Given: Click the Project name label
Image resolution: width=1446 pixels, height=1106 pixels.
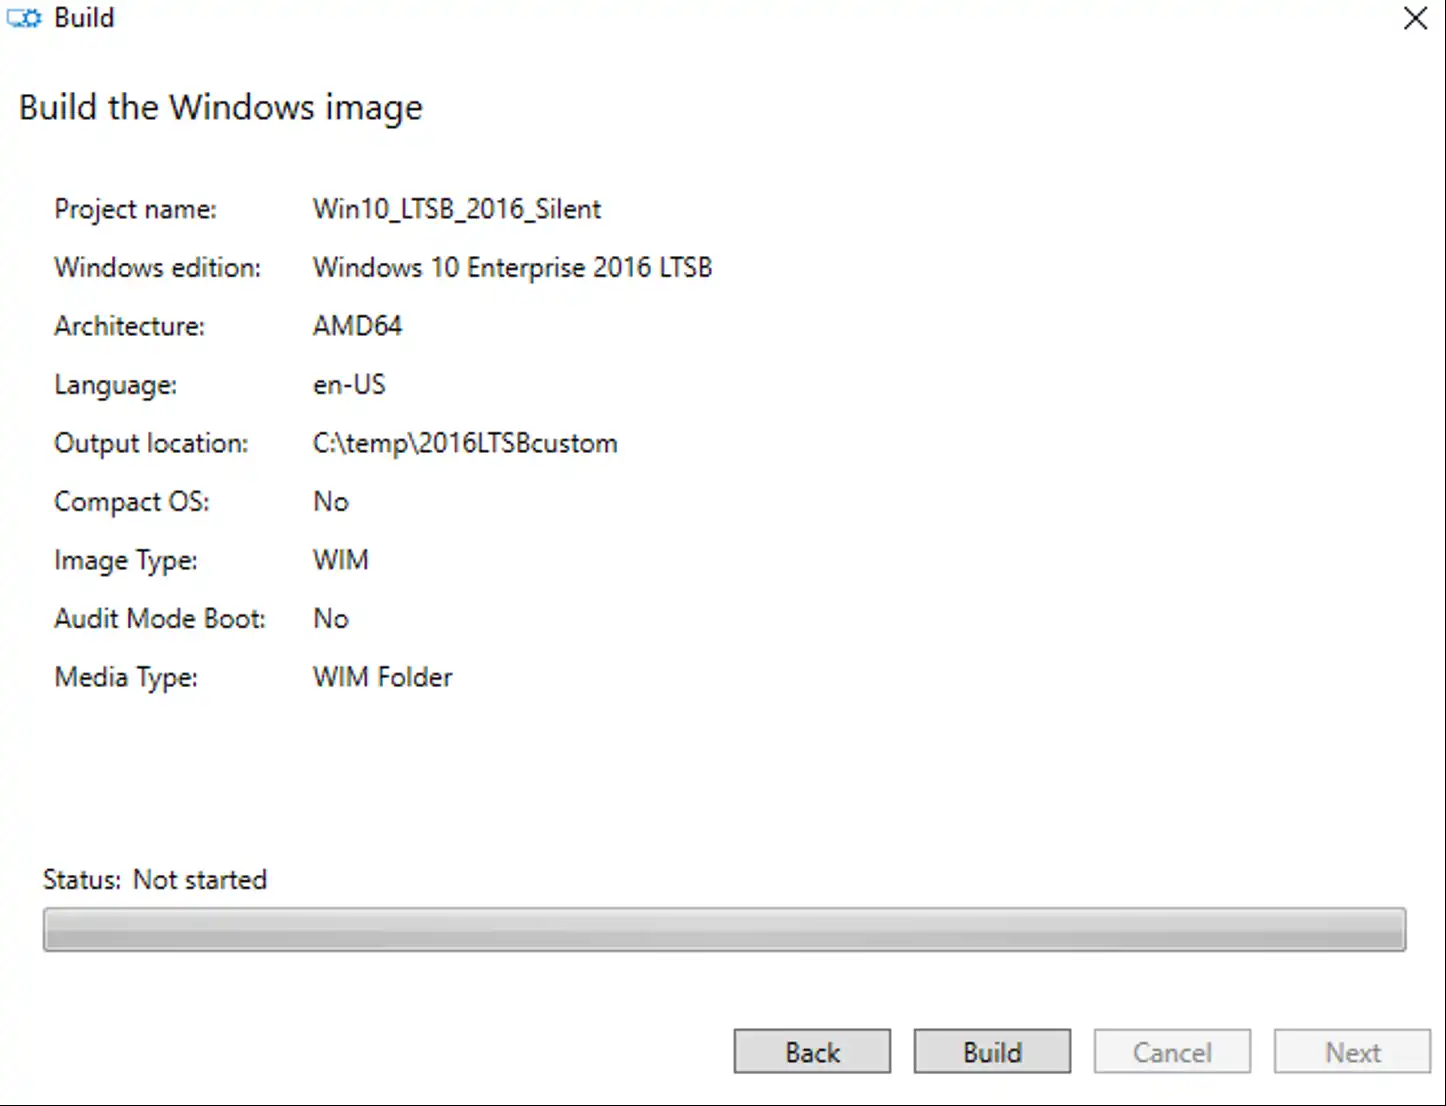Looking at the screenshot, I should coord(135,210).
